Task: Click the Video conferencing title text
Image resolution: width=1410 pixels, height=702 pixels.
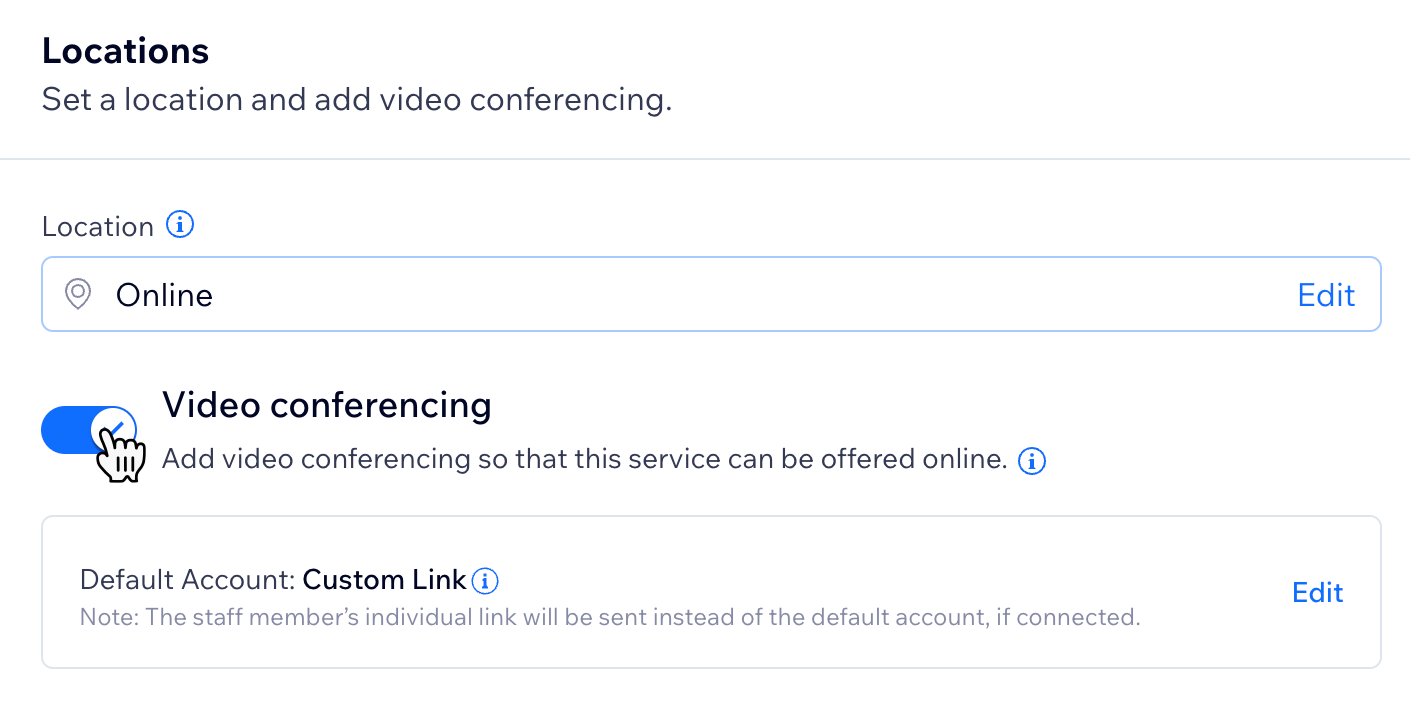Action: pos(327,405)
